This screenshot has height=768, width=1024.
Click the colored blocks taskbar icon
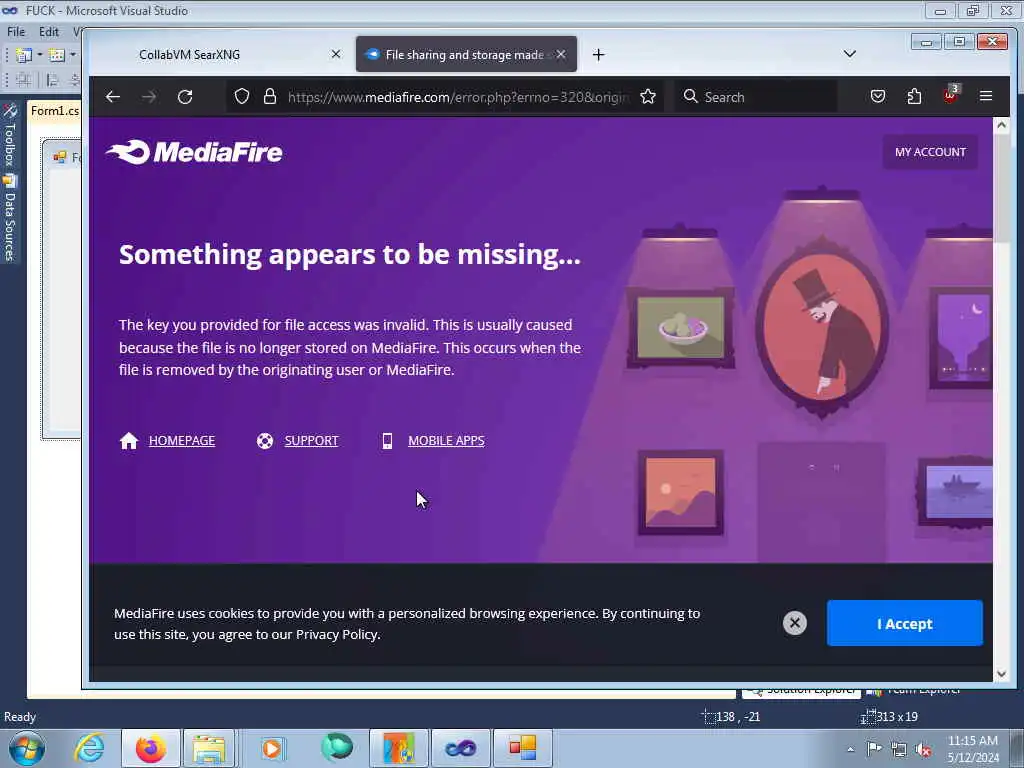(522, 748)
